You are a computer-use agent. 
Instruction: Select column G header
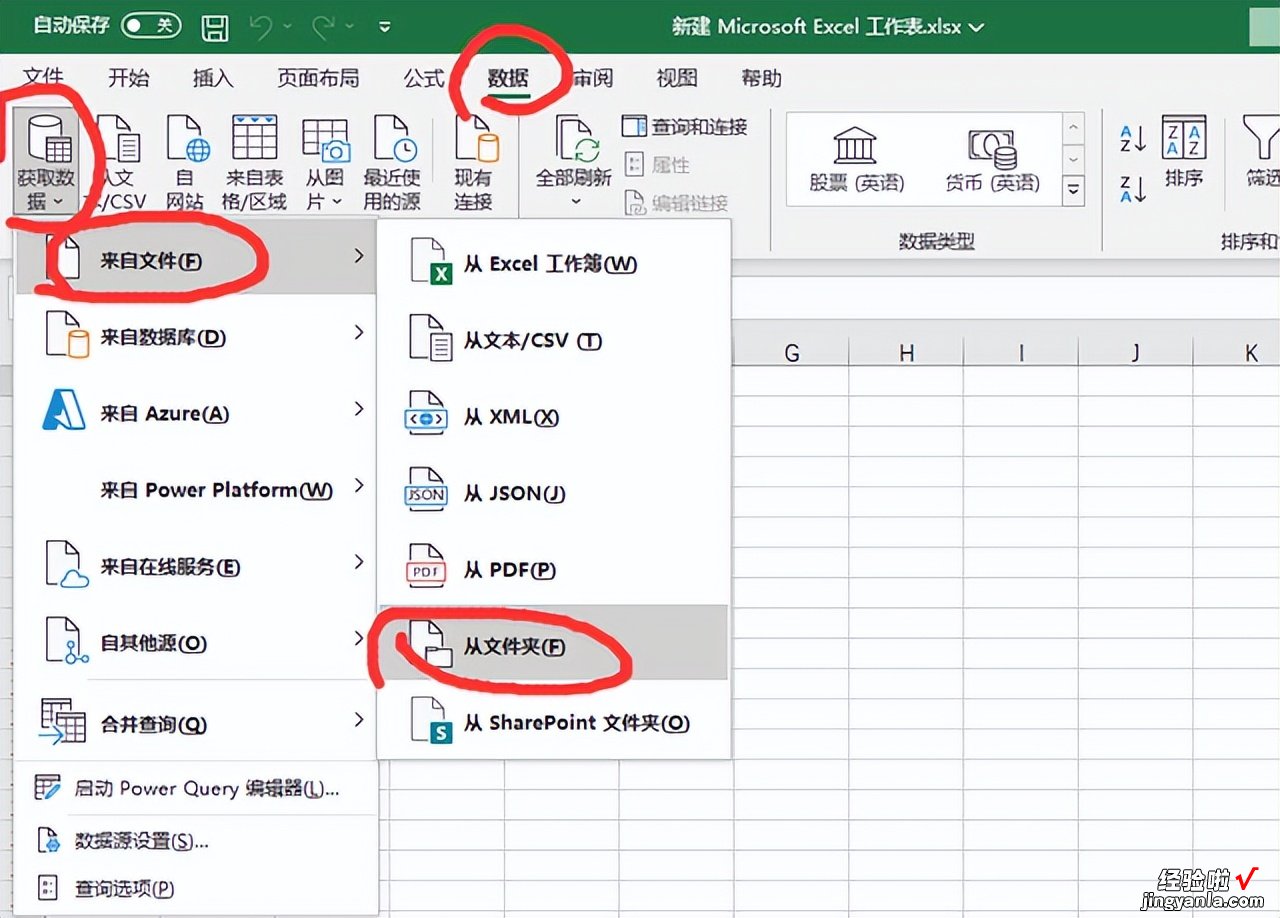(x=791, y=351)
